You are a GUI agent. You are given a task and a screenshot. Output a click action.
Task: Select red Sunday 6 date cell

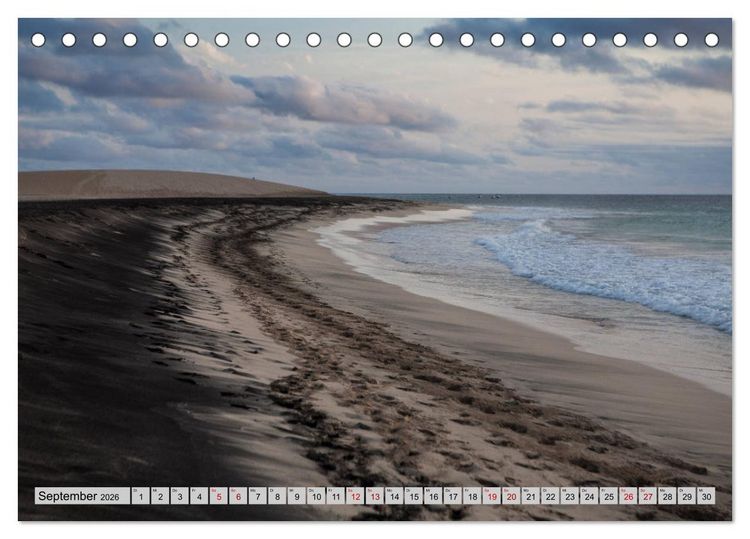click(238, 495)
